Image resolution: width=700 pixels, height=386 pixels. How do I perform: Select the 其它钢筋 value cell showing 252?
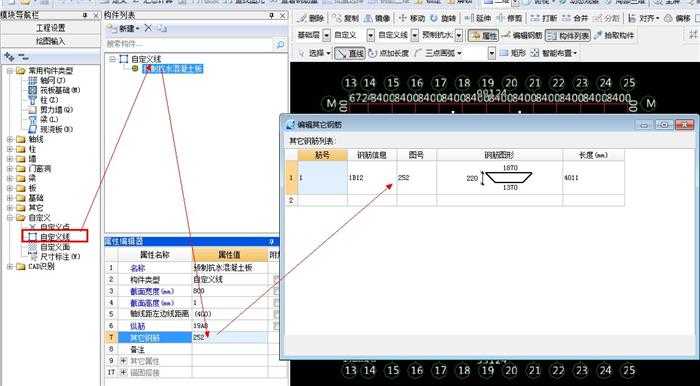click(x=229, y=338)
